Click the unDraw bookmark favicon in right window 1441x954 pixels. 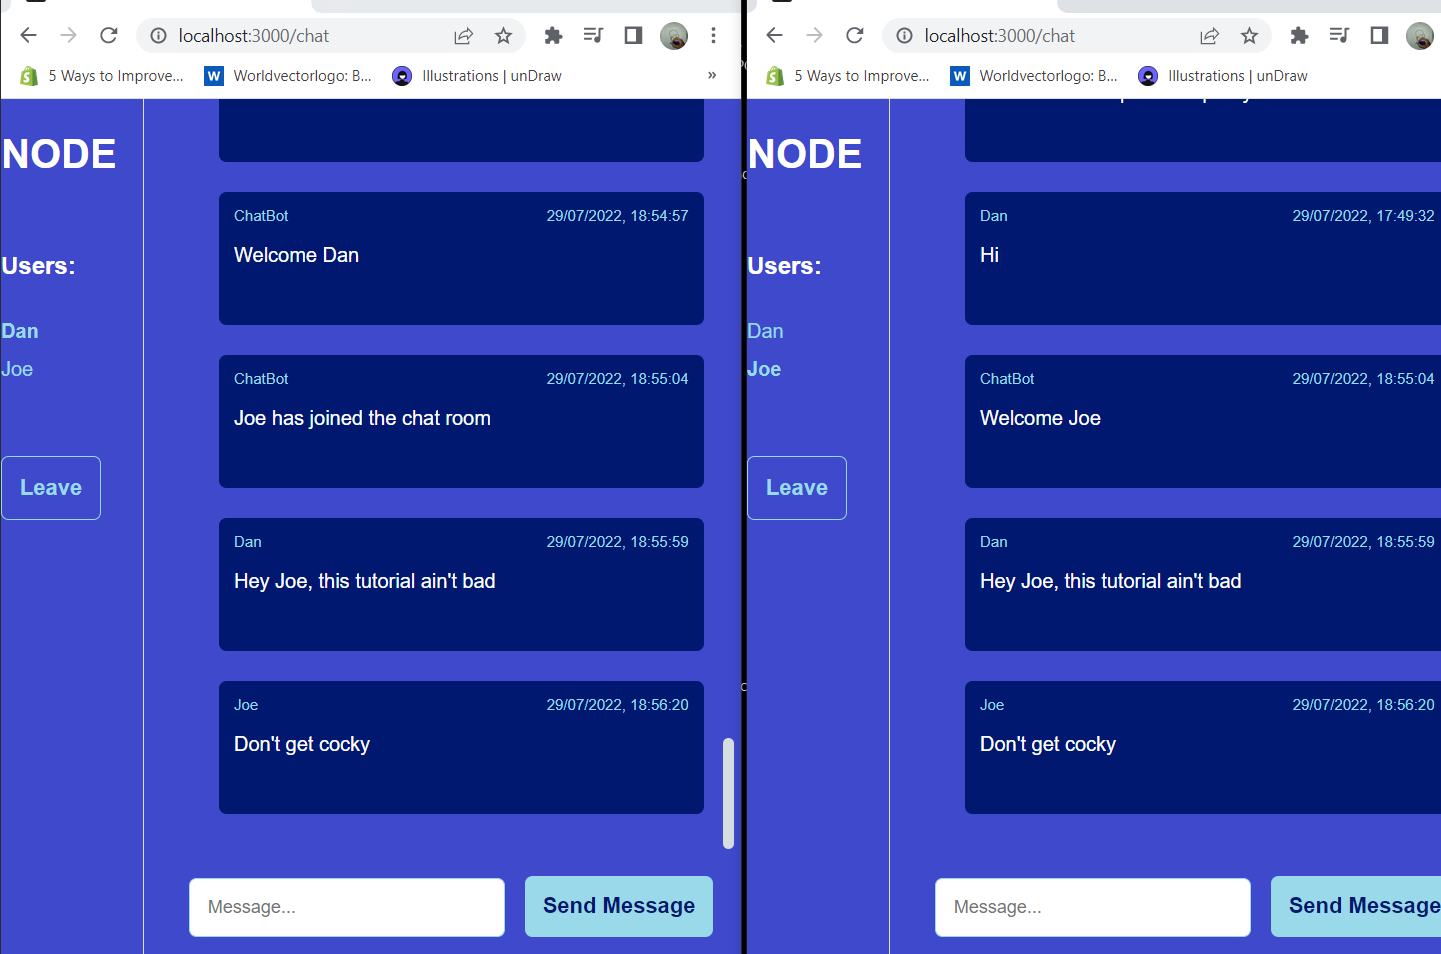1147,75
